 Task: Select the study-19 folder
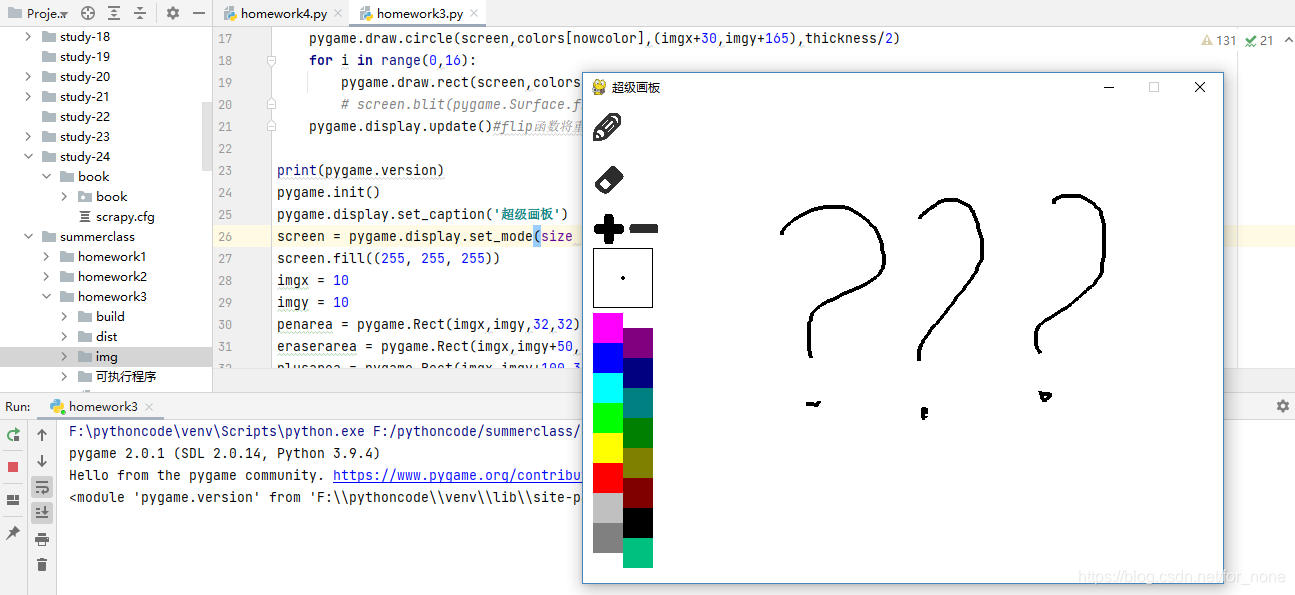pyautogui.click(x=85, y=57)
